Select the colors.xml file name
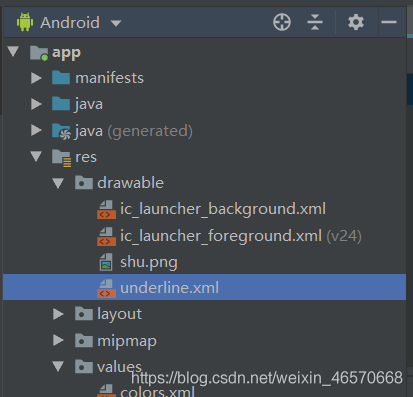Image resolution: width=413 pixels, height=397 pixels. click(157, 391)
